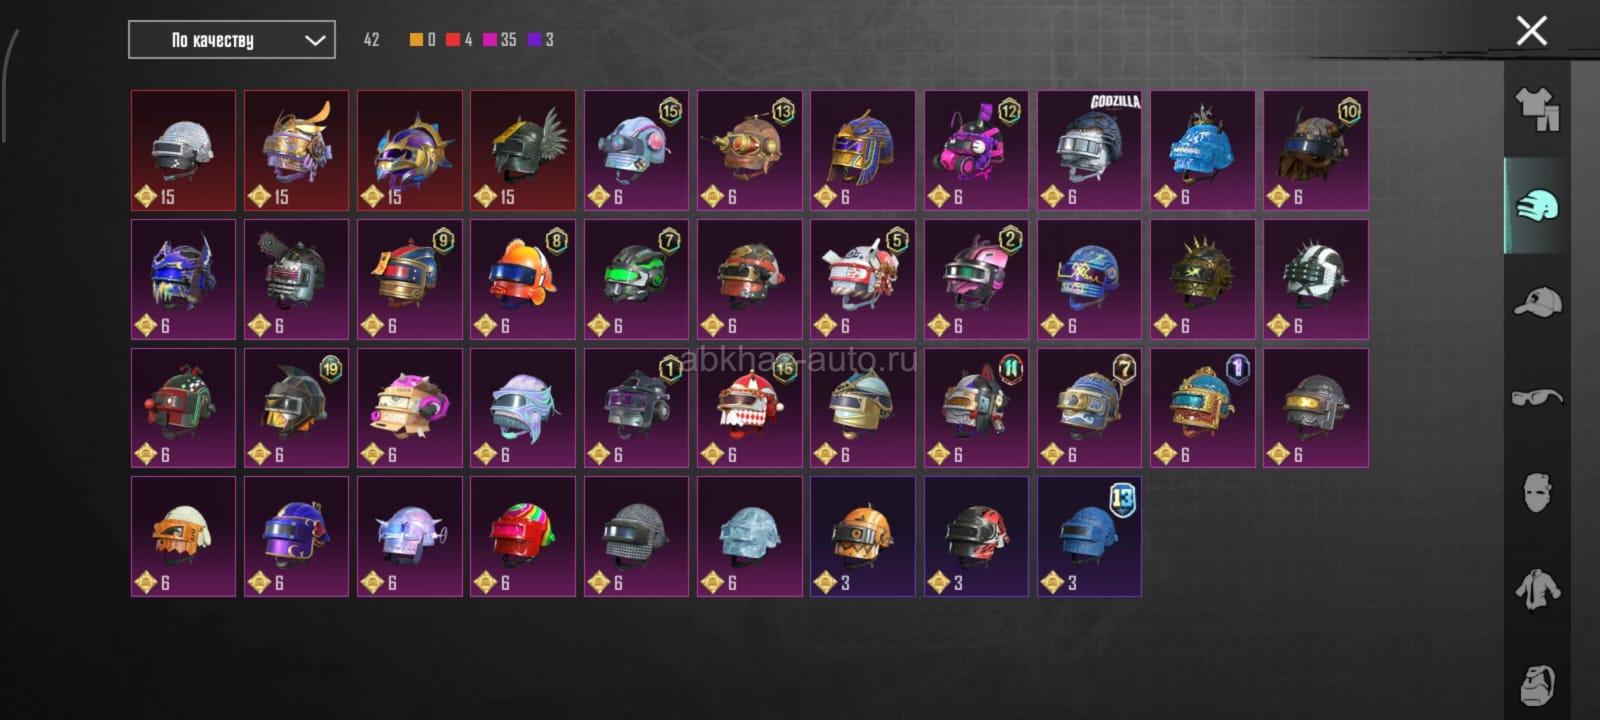Viewport: 1600px width, 720px height.
Task: Filter by purple quality count 3
Action: 541,40
